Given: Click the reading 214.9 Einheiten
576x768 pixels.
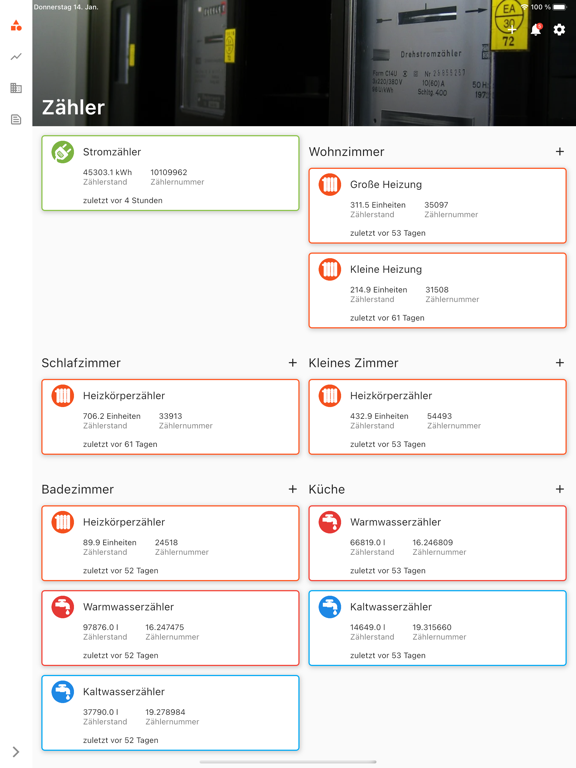Looking at the screenshot, I should pyautogui.click(x=379, y=290).
